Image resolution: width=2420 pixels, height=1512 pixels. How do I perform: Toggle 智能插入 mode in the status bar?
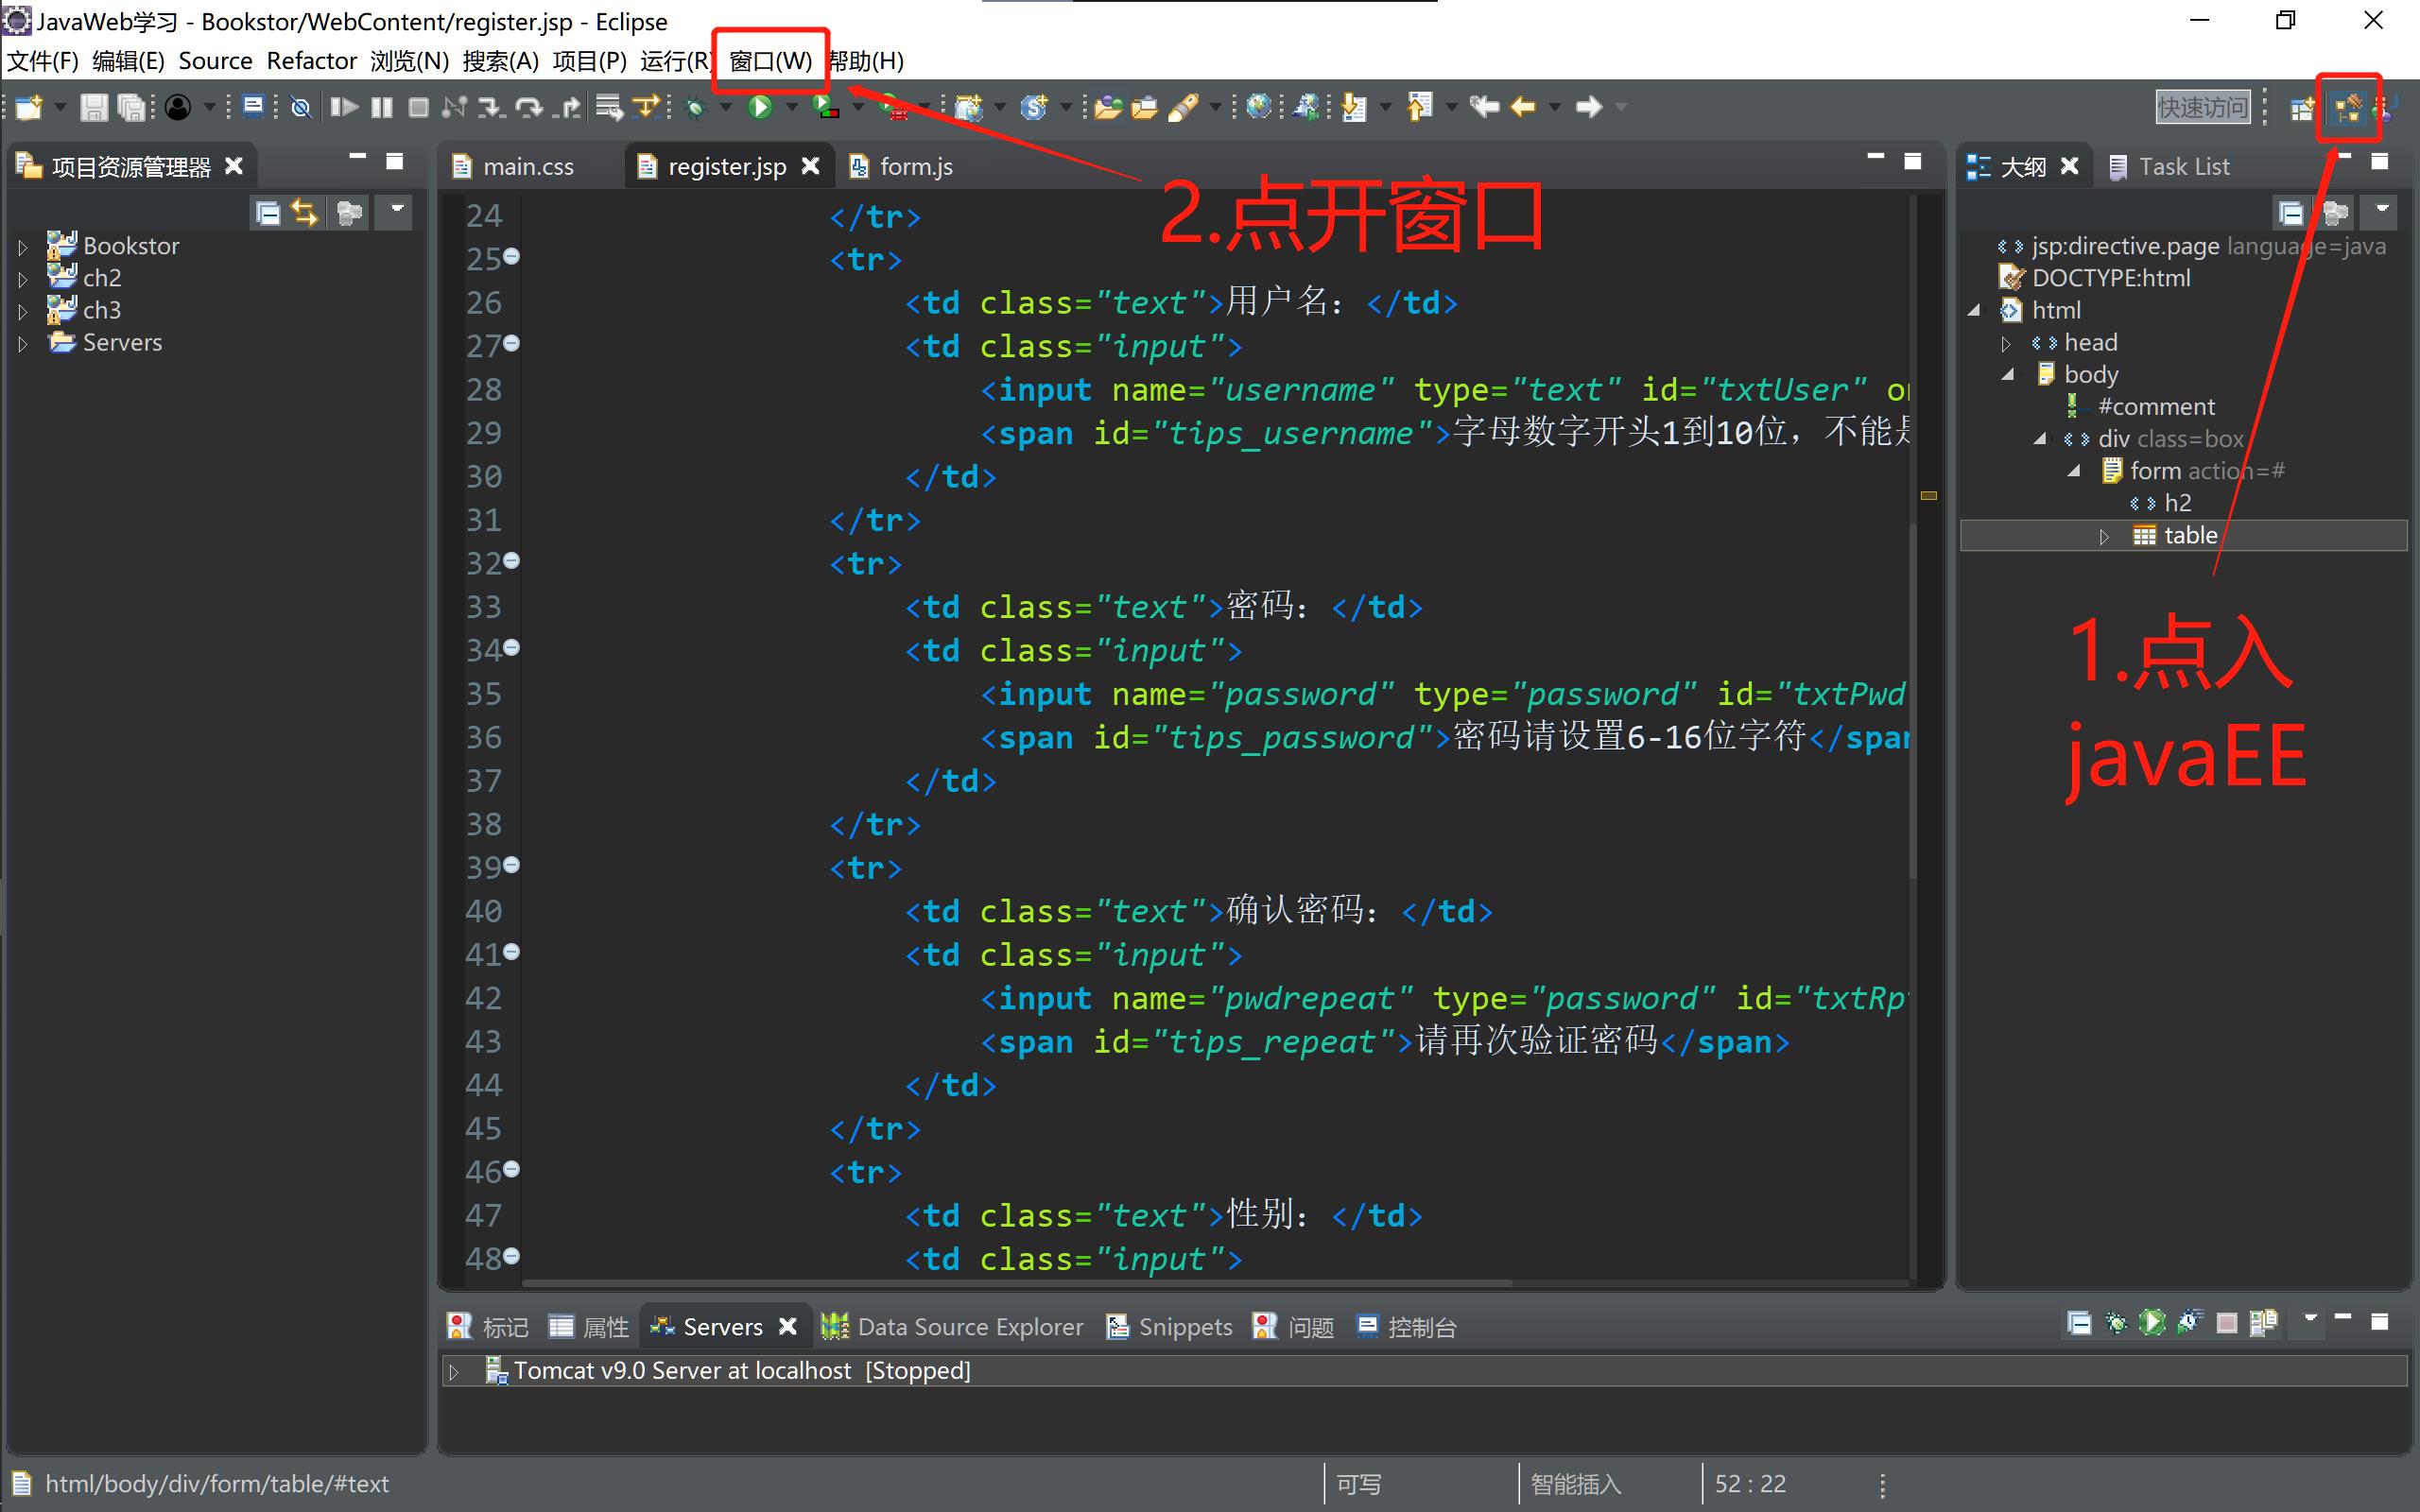pyautogui.click(x=1575, y=1484)
